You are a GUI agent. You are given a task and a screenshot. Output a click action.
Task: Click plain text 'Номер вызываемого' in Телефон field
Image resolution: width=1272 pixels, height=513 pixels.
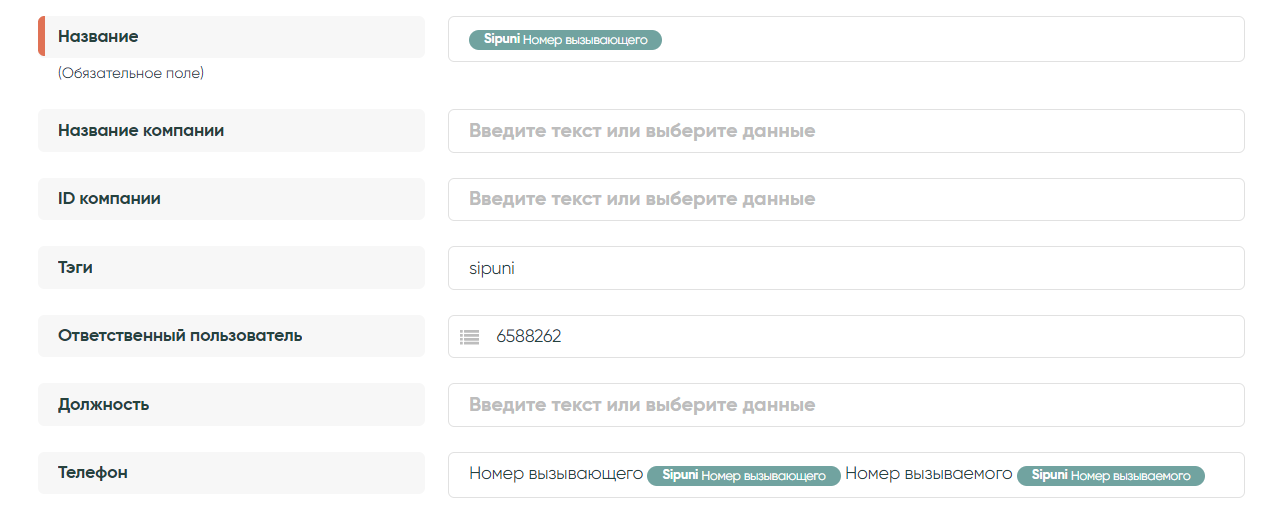pyautogui.click(x=928, y=474)
